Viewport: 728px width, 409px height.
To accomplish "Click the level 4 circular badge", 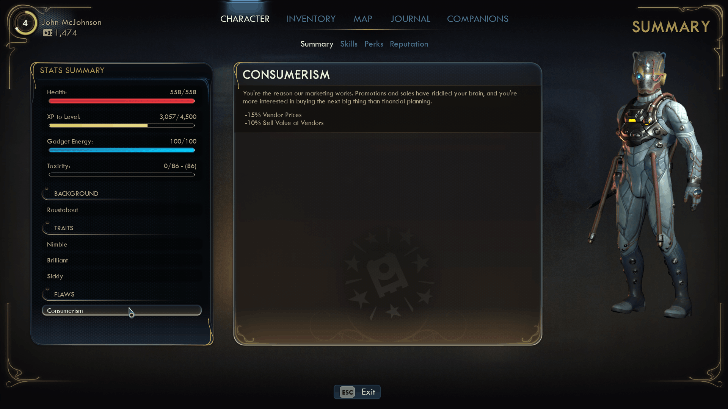I will pos(25,23).
